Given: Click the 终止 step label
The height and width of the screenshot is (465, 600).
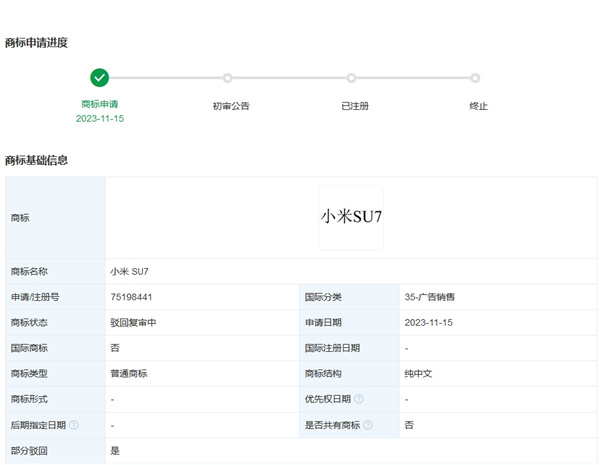Looking at the screenshot, I should (478, 106).
